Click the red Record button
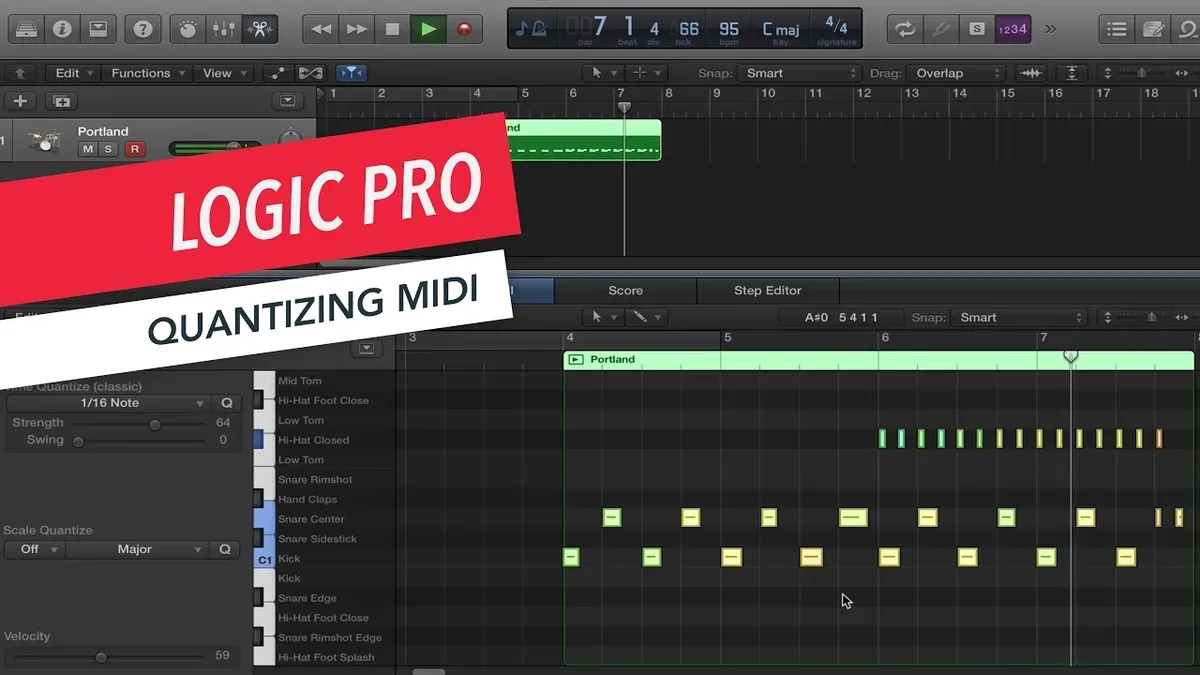The height and width of the screenshot is (675, 1200). (x=464, y=29)
